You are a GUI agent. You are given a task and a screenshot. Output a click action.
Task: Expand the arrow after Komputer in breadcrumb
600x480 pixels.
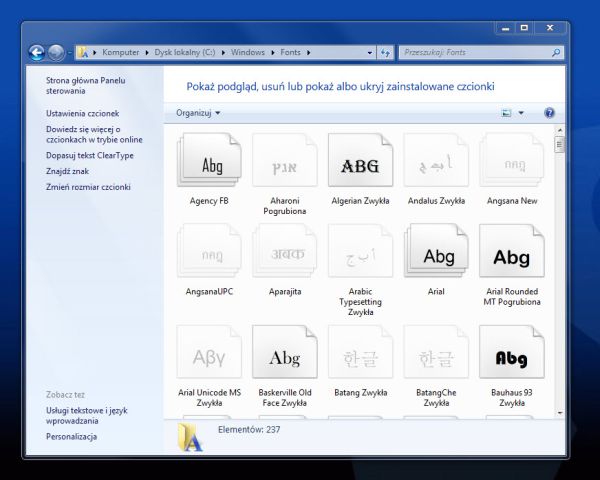[147, 52]
